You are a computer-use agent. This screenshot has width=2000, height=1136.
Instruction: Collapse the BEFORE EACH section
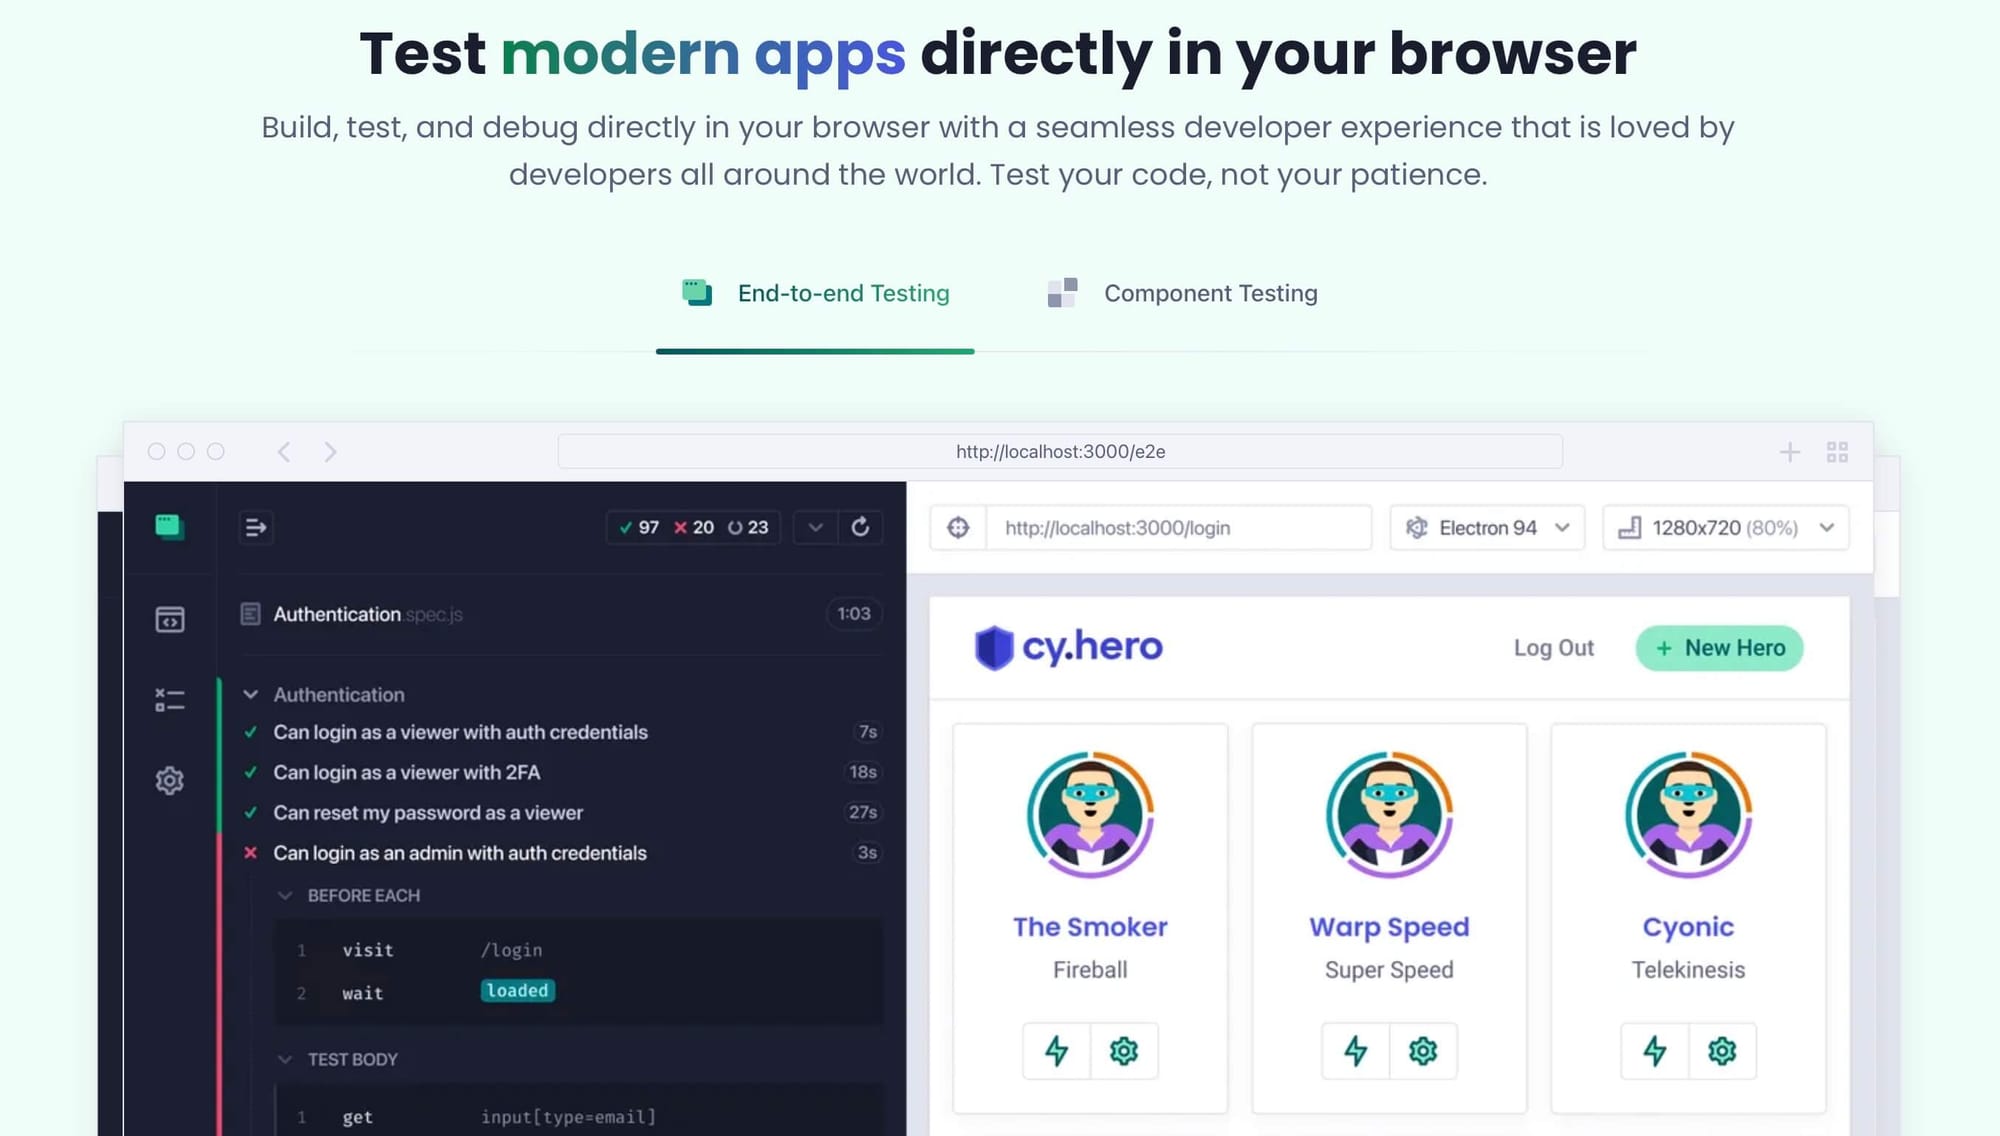[x=284, y=895]
